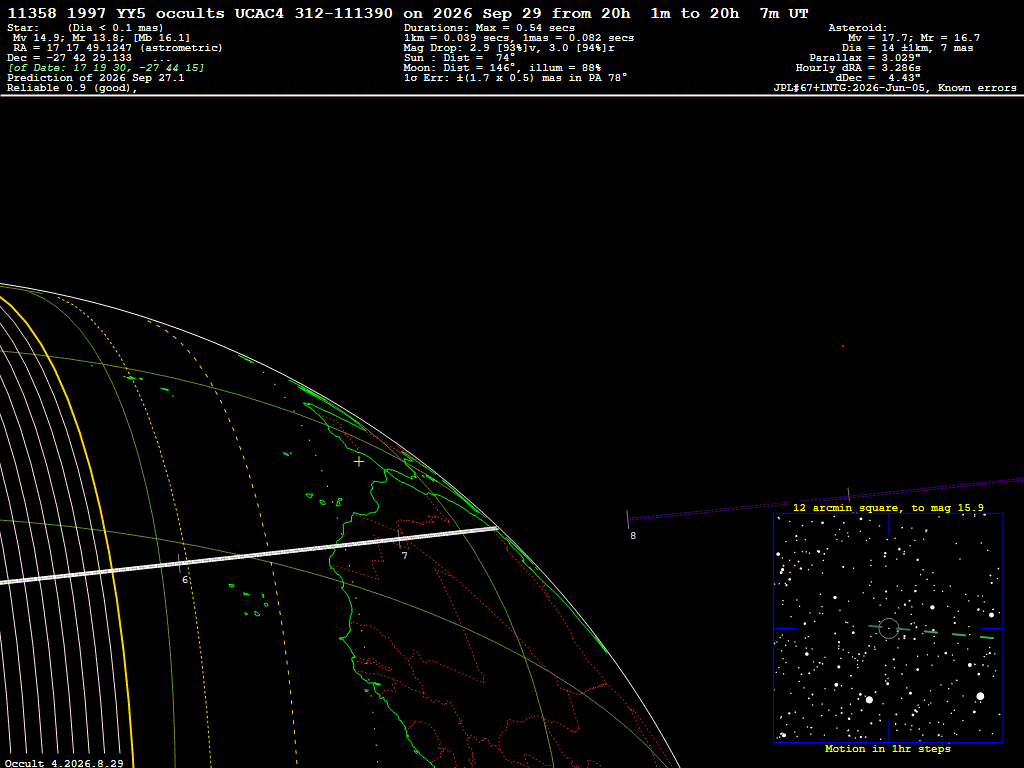Click the green 'of Date' coordinates line

[106, 68]
